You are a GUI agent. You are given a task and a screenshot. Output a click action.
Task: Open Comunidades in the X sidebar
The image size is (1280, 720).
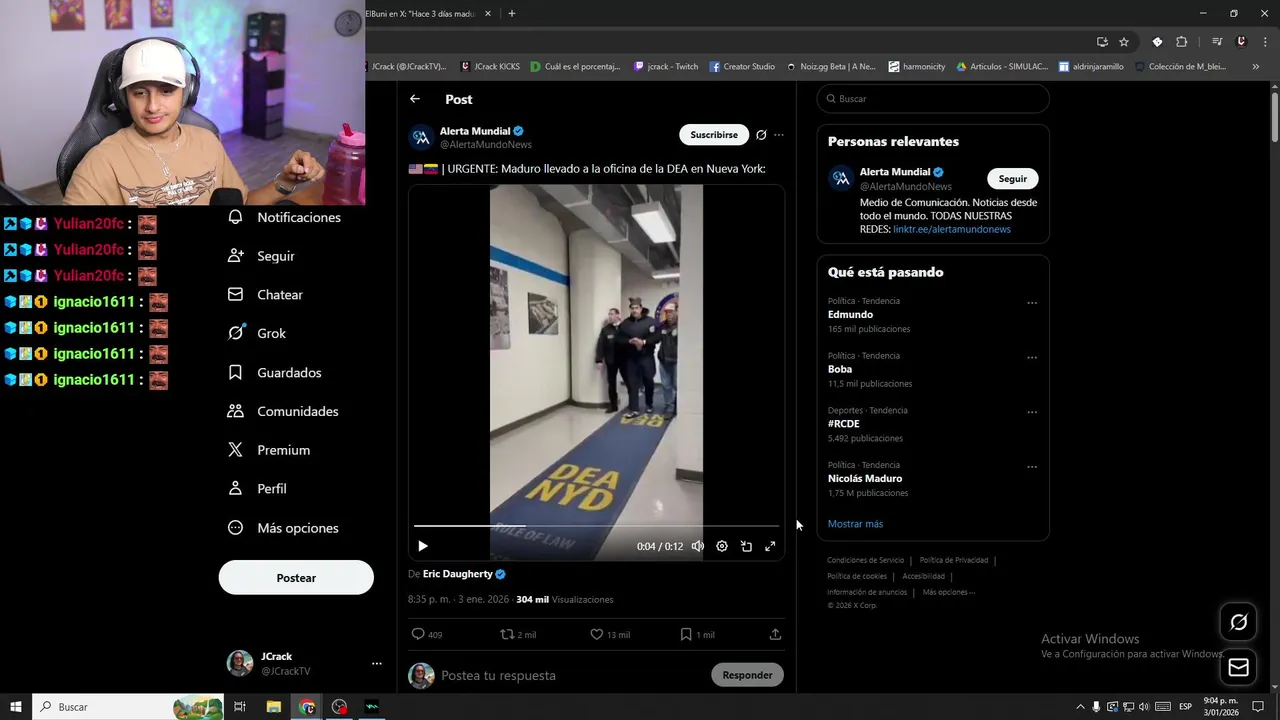283,411
